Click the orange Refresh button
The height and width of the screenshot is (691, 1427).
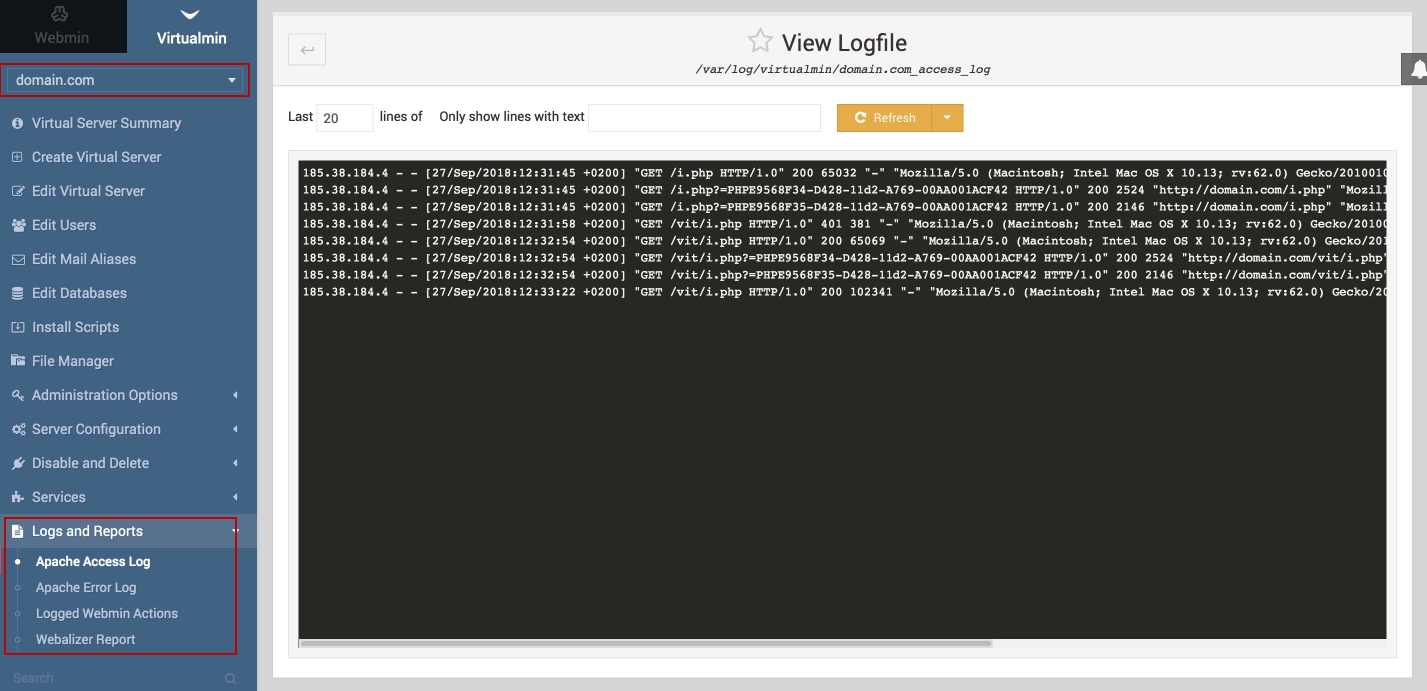click(884, 118)
